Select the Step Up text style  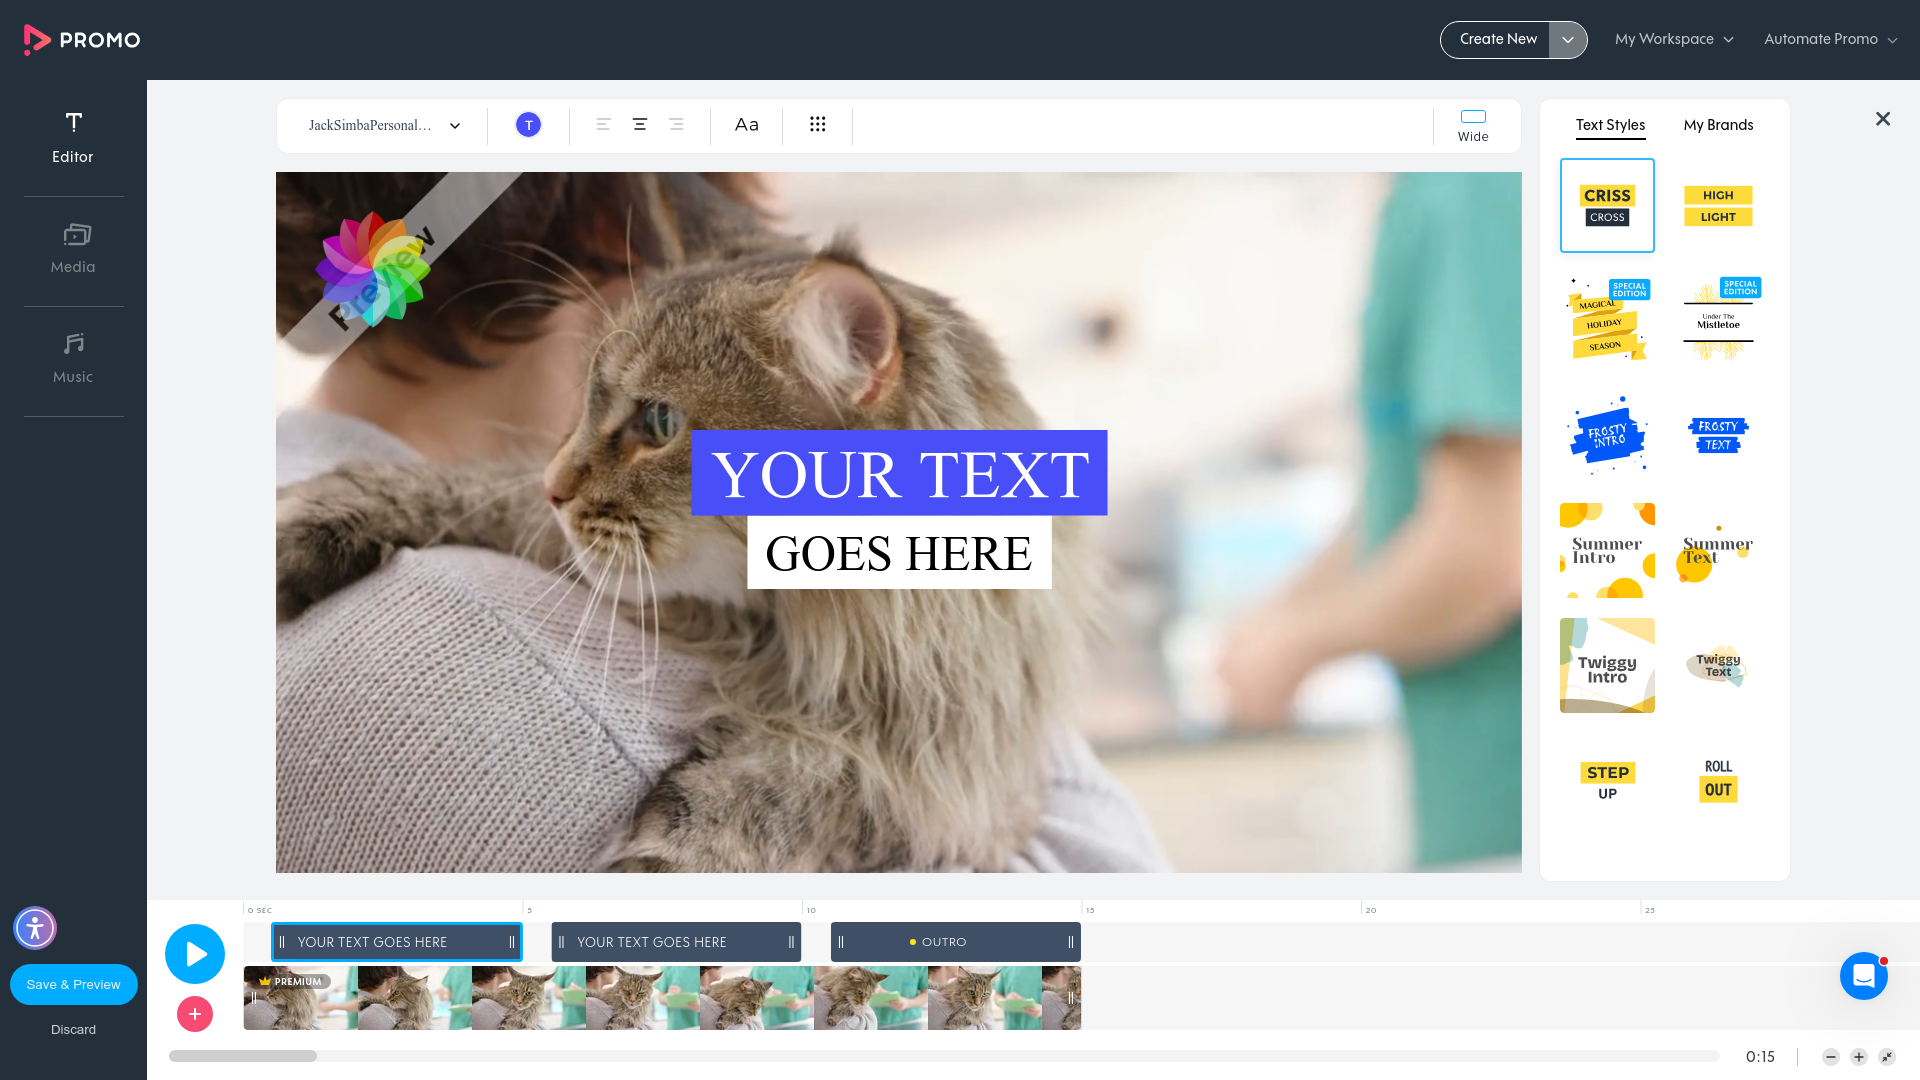pos(1607,780)
